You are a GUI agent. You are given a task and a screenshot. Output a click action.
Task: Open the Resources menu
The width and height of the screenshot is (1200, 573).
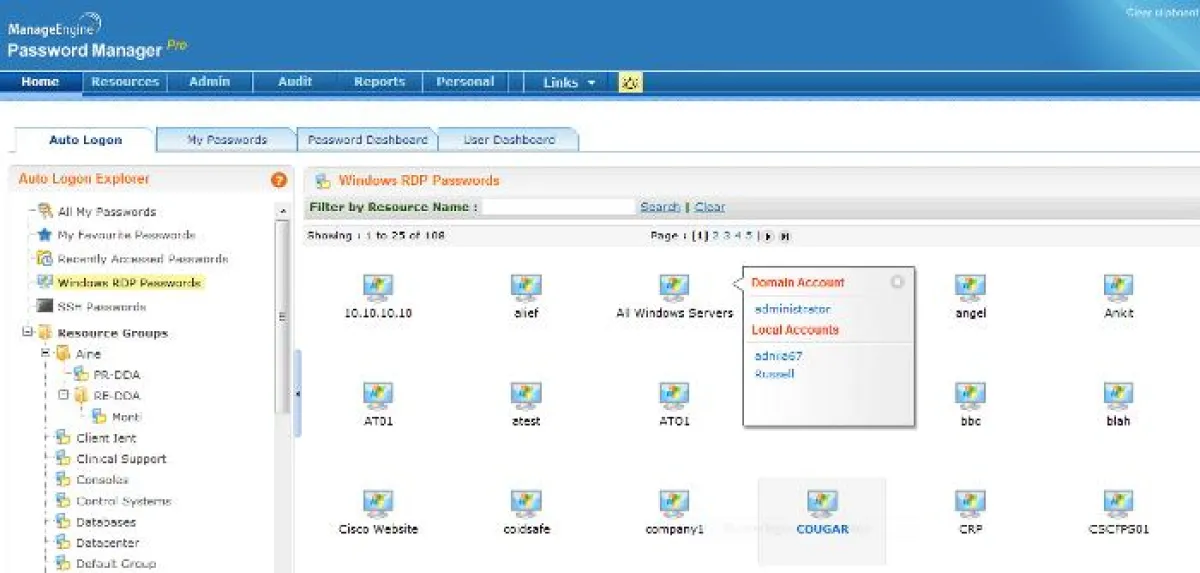click(x=125, y=82)
